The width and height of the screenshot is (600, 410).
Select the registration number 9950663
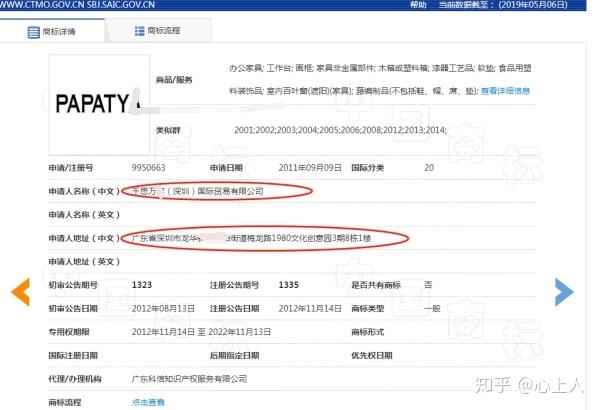148,168
